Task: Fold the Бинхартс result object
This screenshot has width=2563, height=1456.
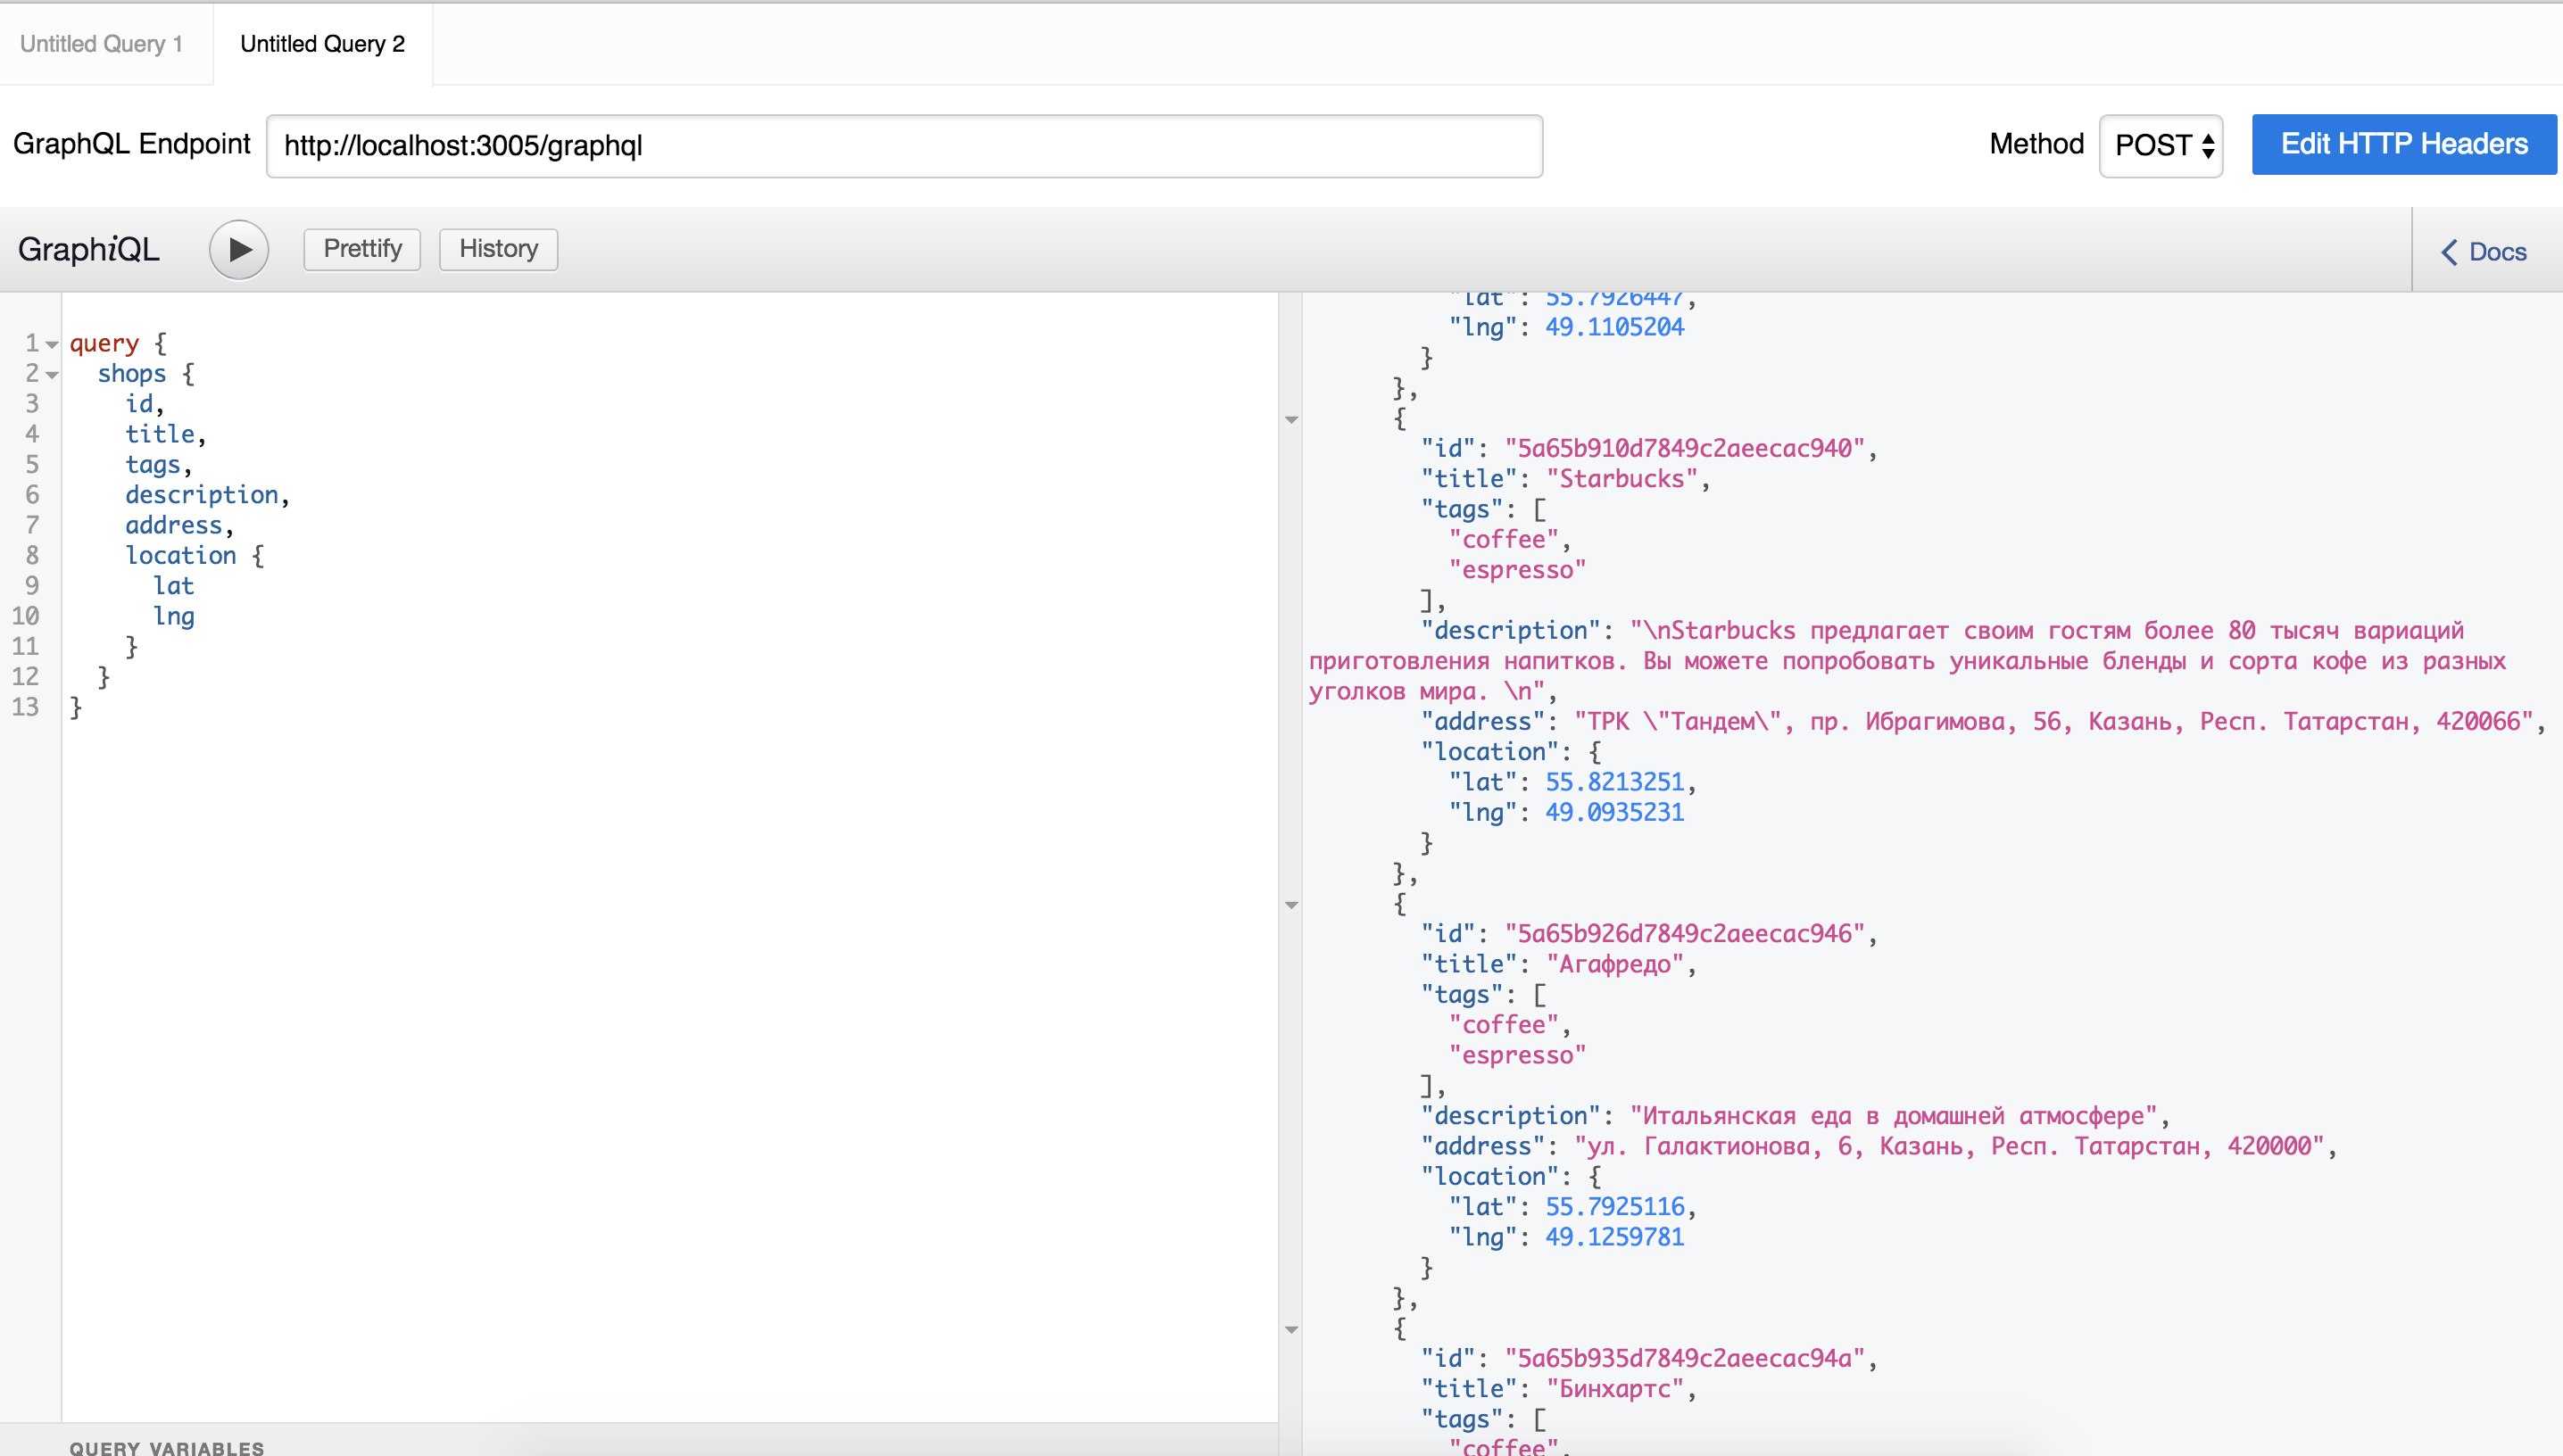Action: click(x=1291, y=1330)
